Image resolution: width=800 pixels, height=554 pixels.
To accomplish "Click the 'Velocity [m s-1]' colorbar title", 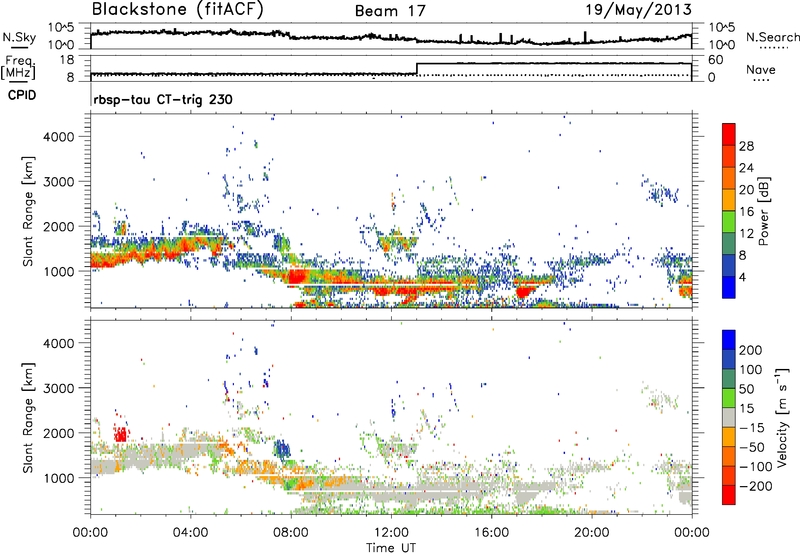I will (782, 417).
